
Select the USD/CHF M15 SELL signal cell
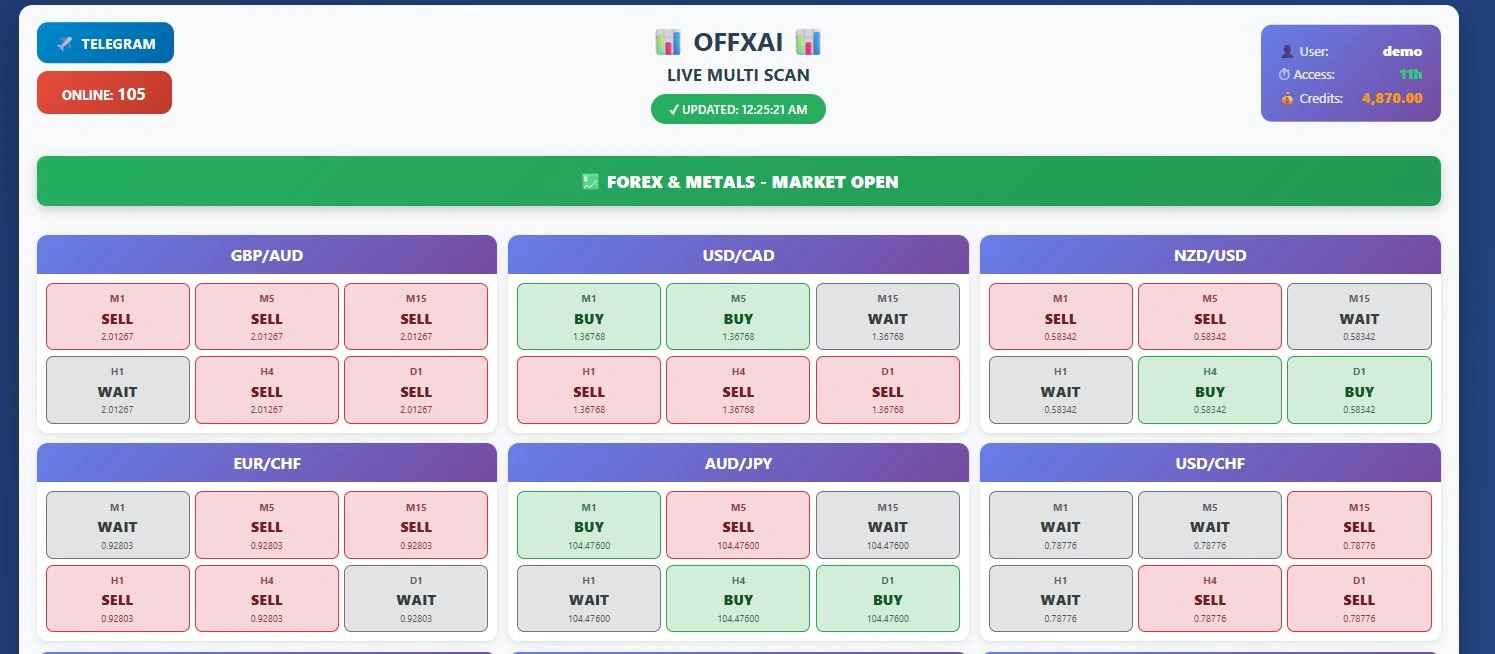[x=1359, y=524]
